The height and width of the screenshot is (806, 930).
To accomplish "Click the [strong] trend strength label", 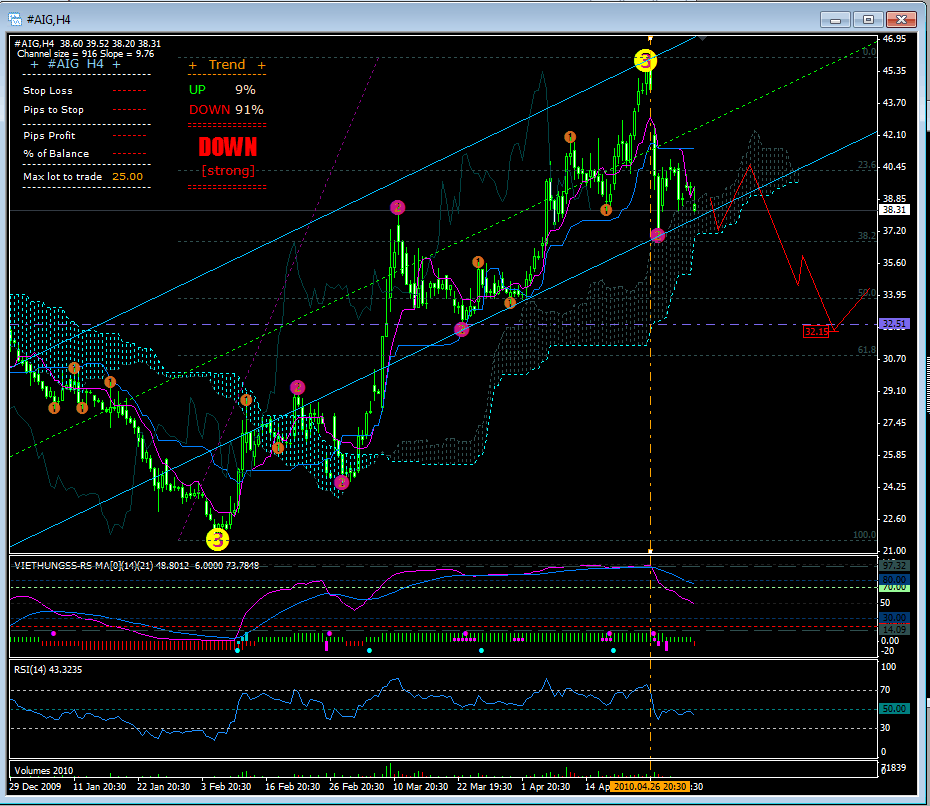I will 228,171.
